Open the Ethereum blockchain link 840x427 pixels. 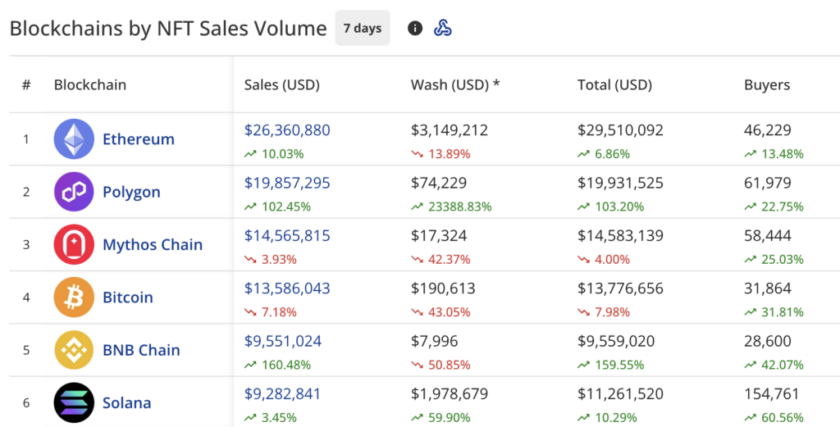[x=138, y=140]
